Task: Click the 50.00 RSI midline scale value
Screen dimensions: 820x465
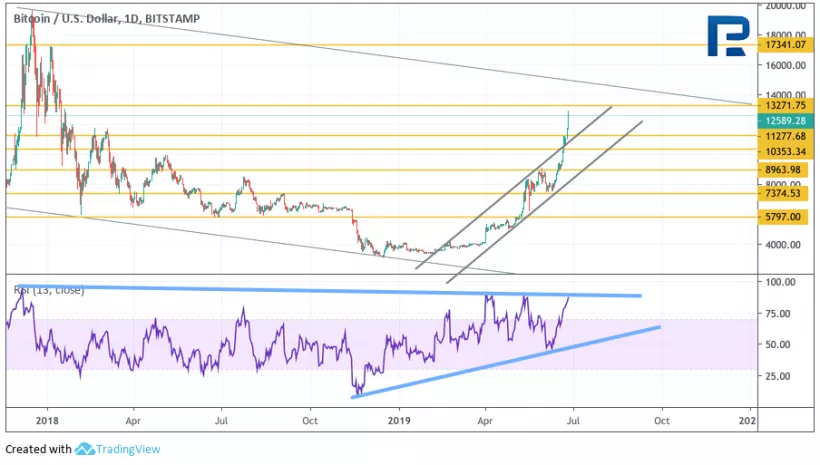Action: pos(778,345)
